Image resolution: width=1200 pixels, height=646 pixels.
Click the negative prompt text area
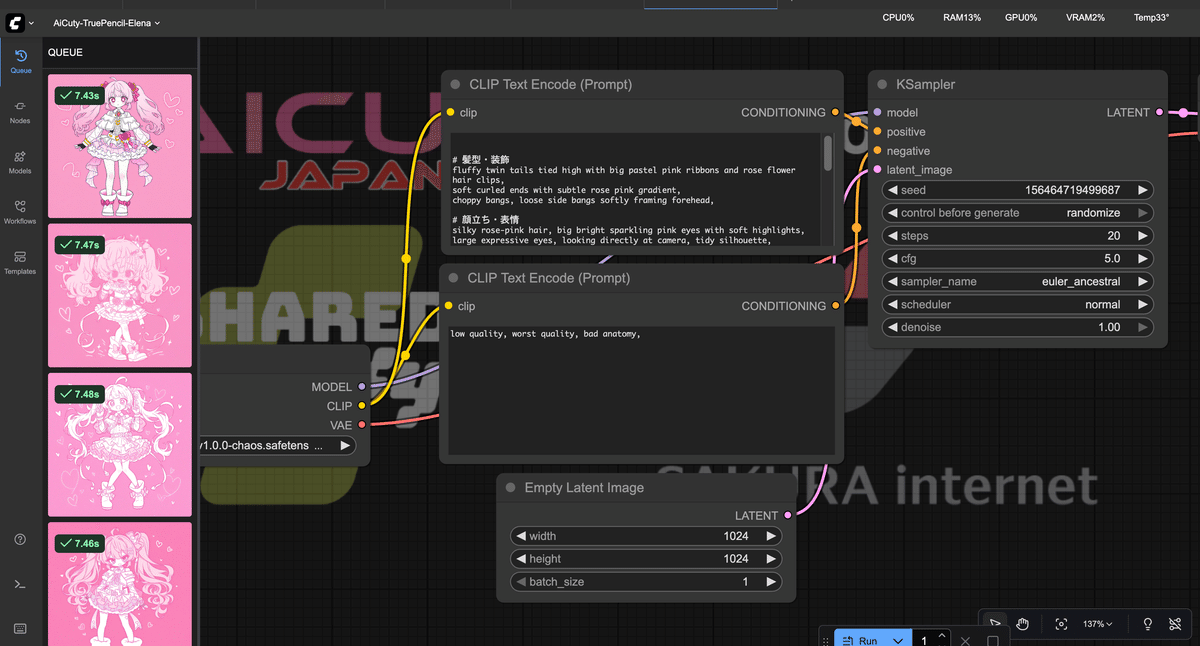[642, 391]
